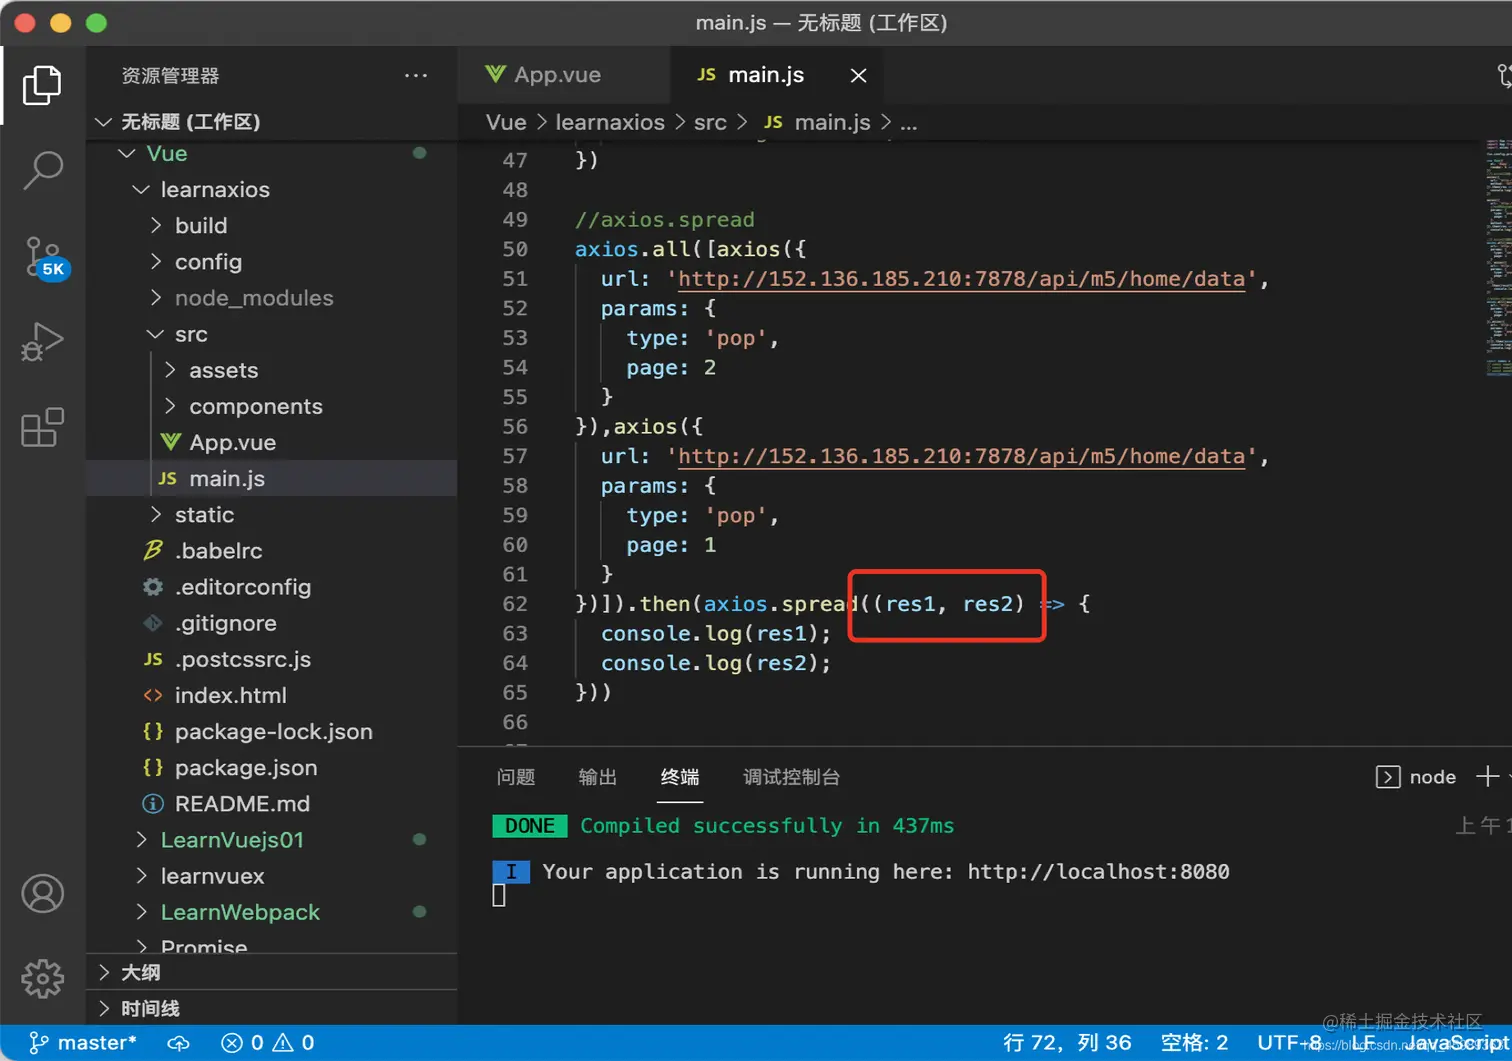The width and height of the screenshot is (1512, 1061).
Task: Expand the assets folder
Action: [272, 370]
